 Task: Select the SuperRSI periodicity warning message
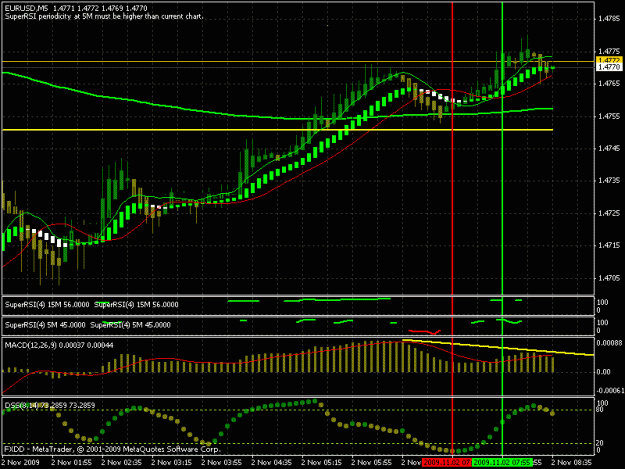(104, 17)
